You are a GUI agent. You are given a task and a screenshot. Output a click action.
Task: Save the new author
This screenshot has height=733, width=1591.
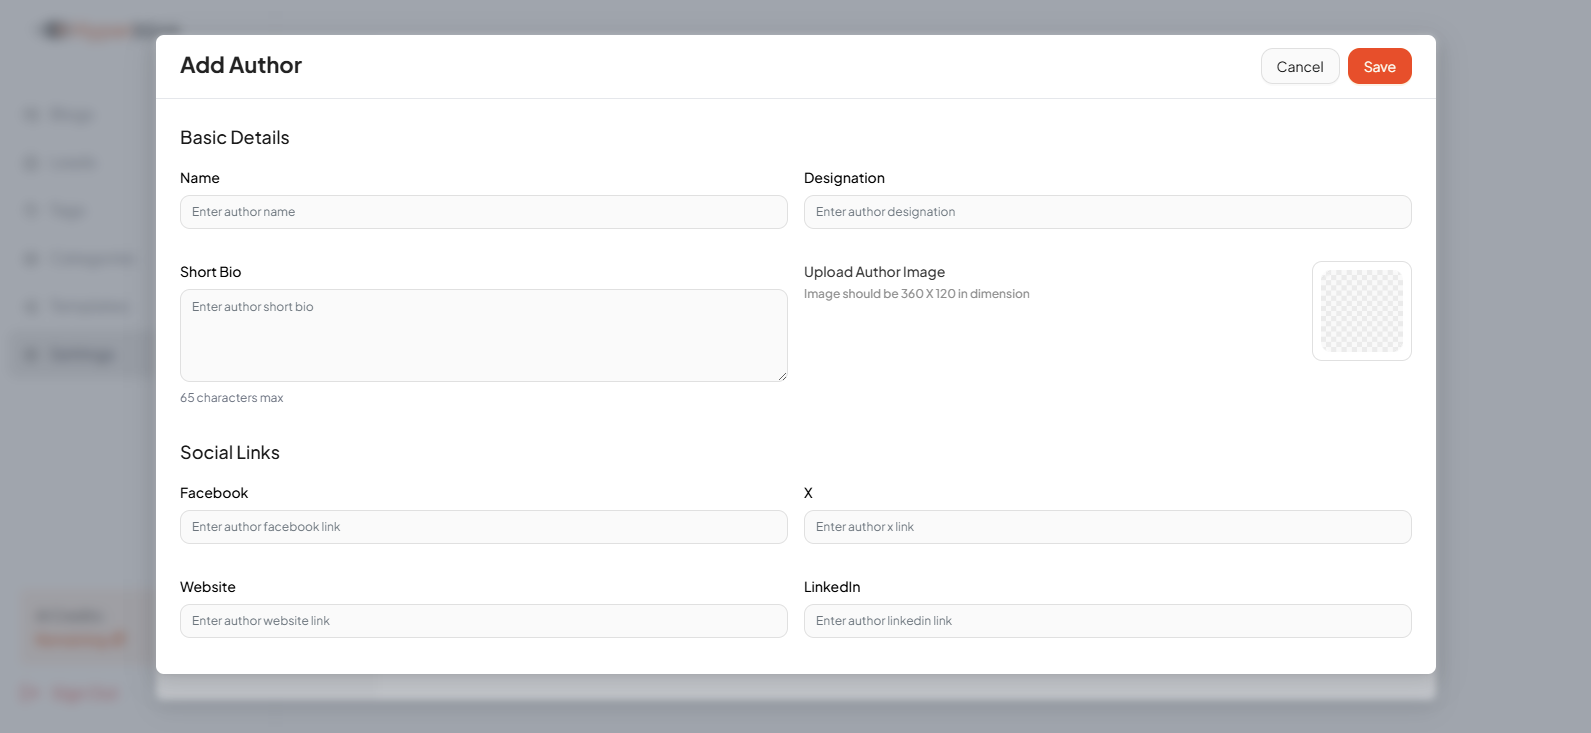click(1379, 66)
